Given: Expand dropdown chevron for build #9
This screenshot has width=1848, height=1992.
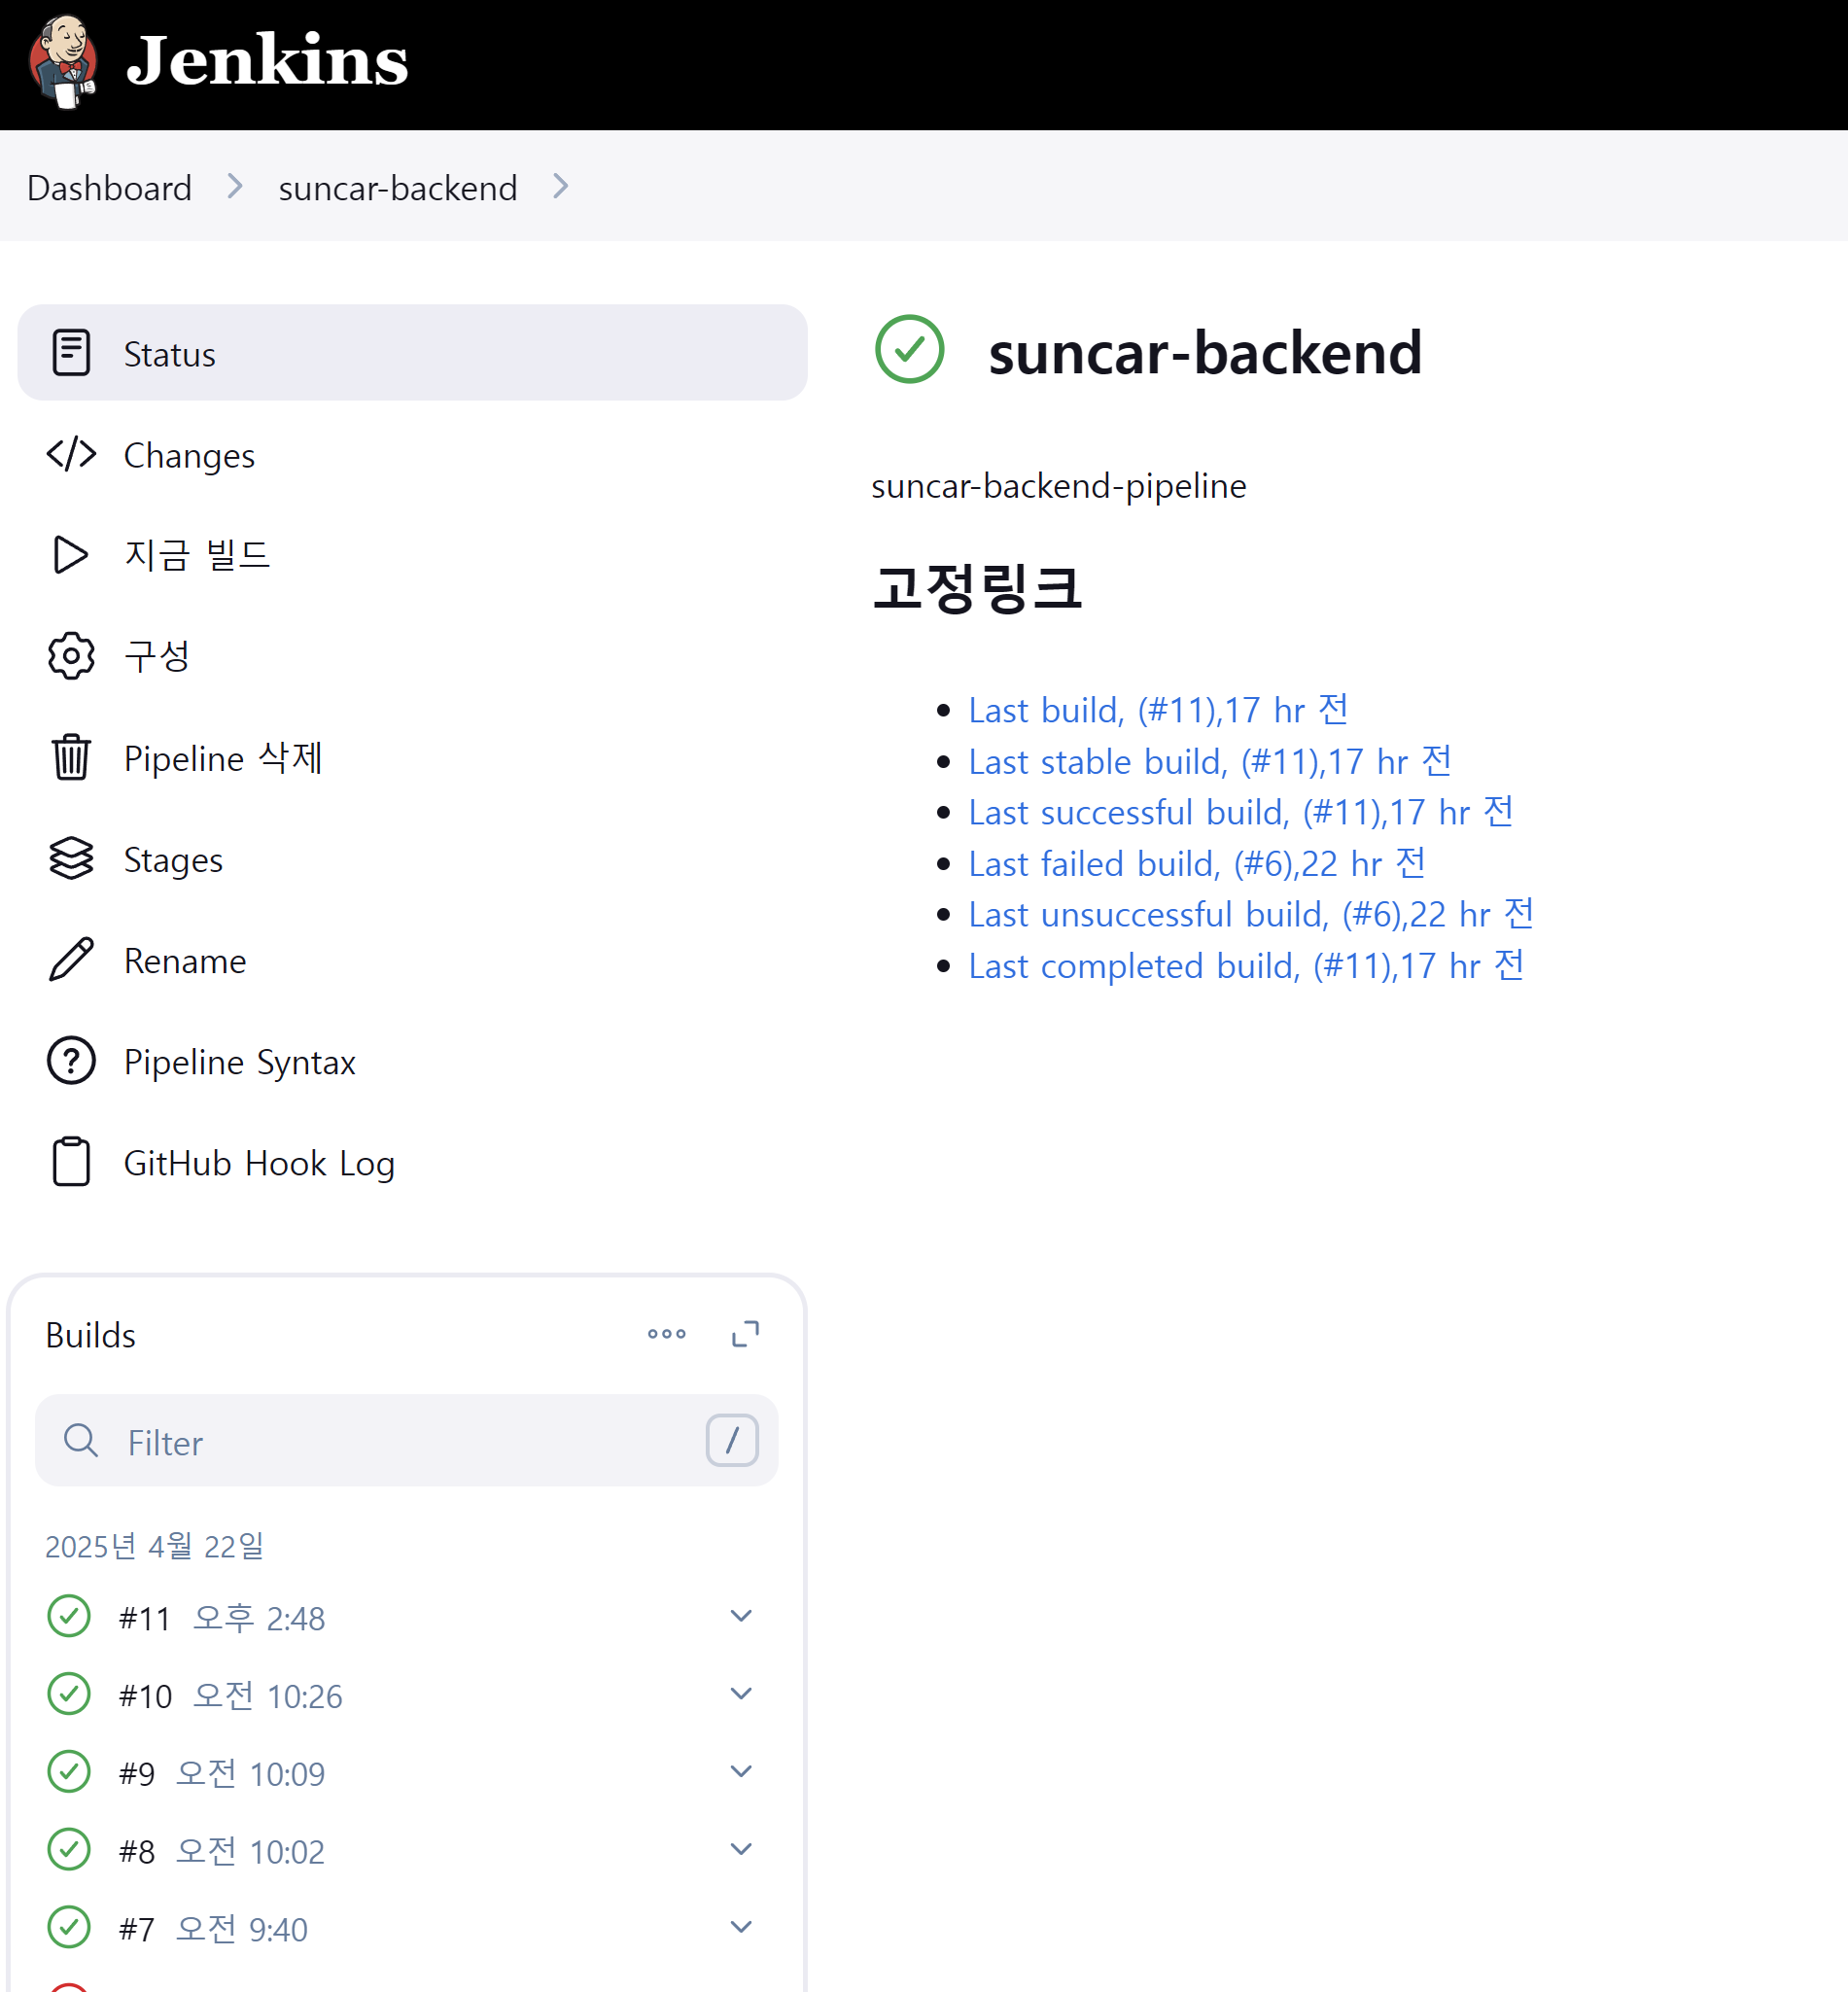Looking at the screenshot, I should click(x=741, y=1772).
